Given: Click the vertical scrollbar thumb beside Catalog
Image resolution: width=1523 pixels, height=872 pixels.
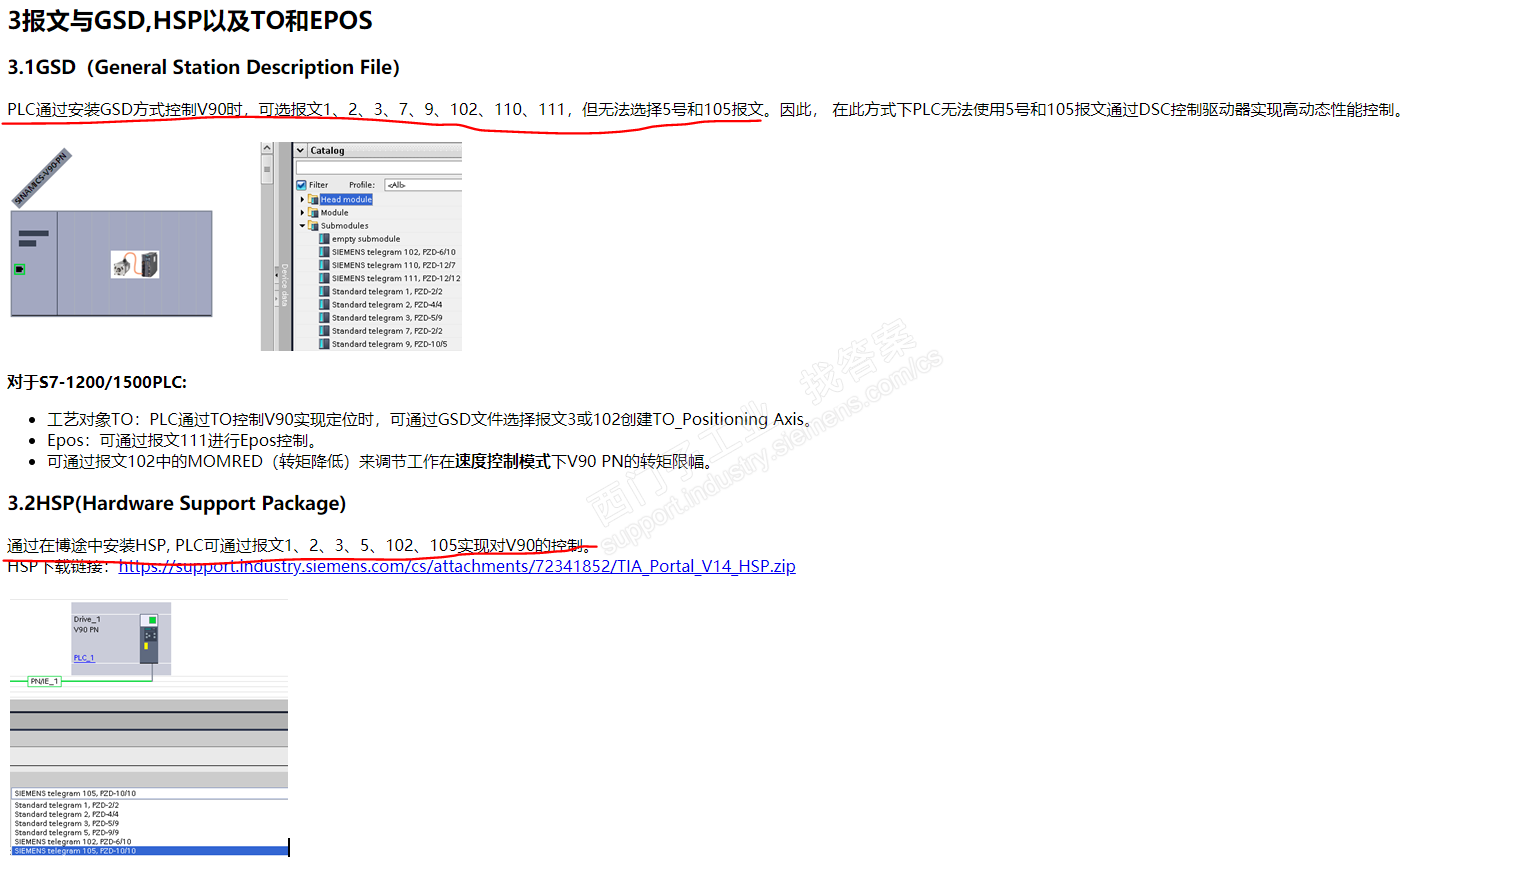Looking at the screenshot, I should [267, 169].
